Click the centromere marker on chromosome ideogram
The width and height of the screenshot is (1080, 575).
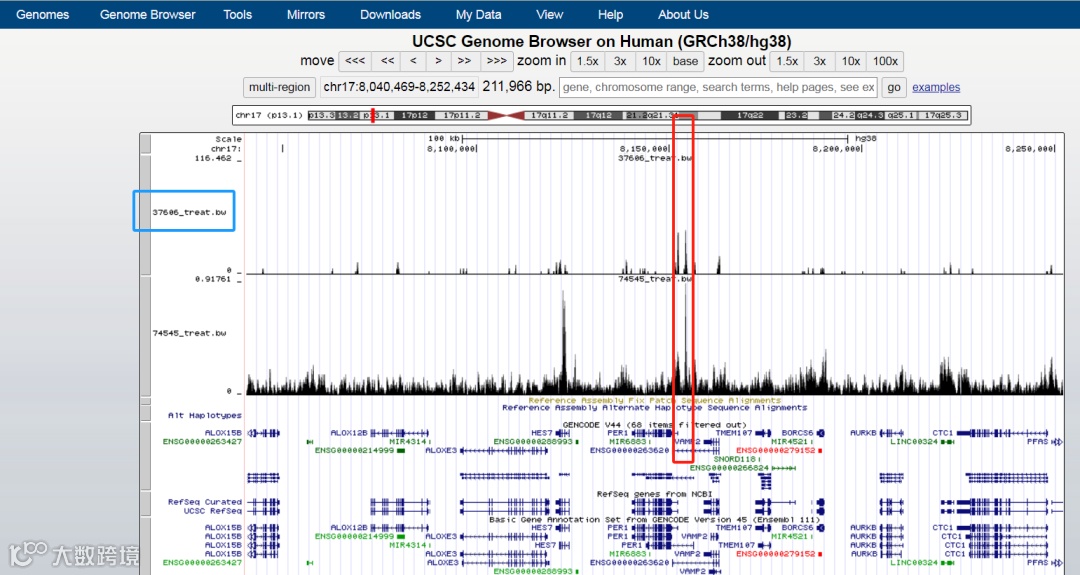[506, 115]
